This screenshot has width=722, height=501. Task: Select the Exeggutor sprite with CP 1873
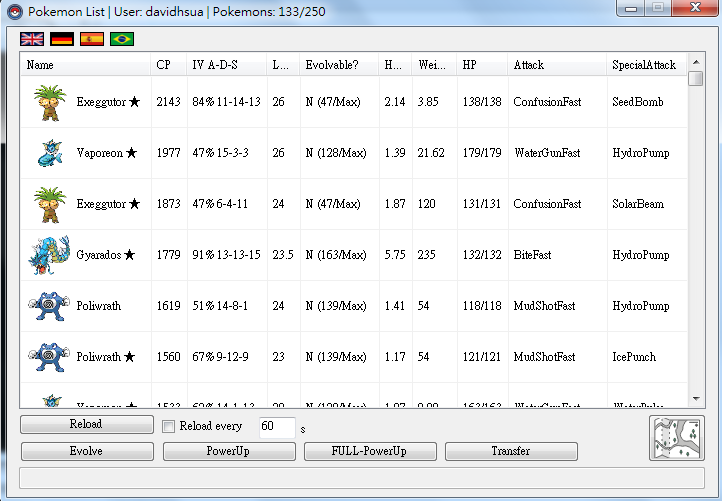(50, 204)
